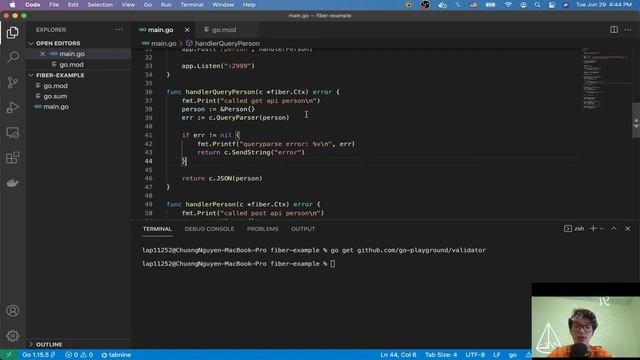Switch to the go.mod editor tab
Viewport: 640px width, 360px height.
point(224,30)
